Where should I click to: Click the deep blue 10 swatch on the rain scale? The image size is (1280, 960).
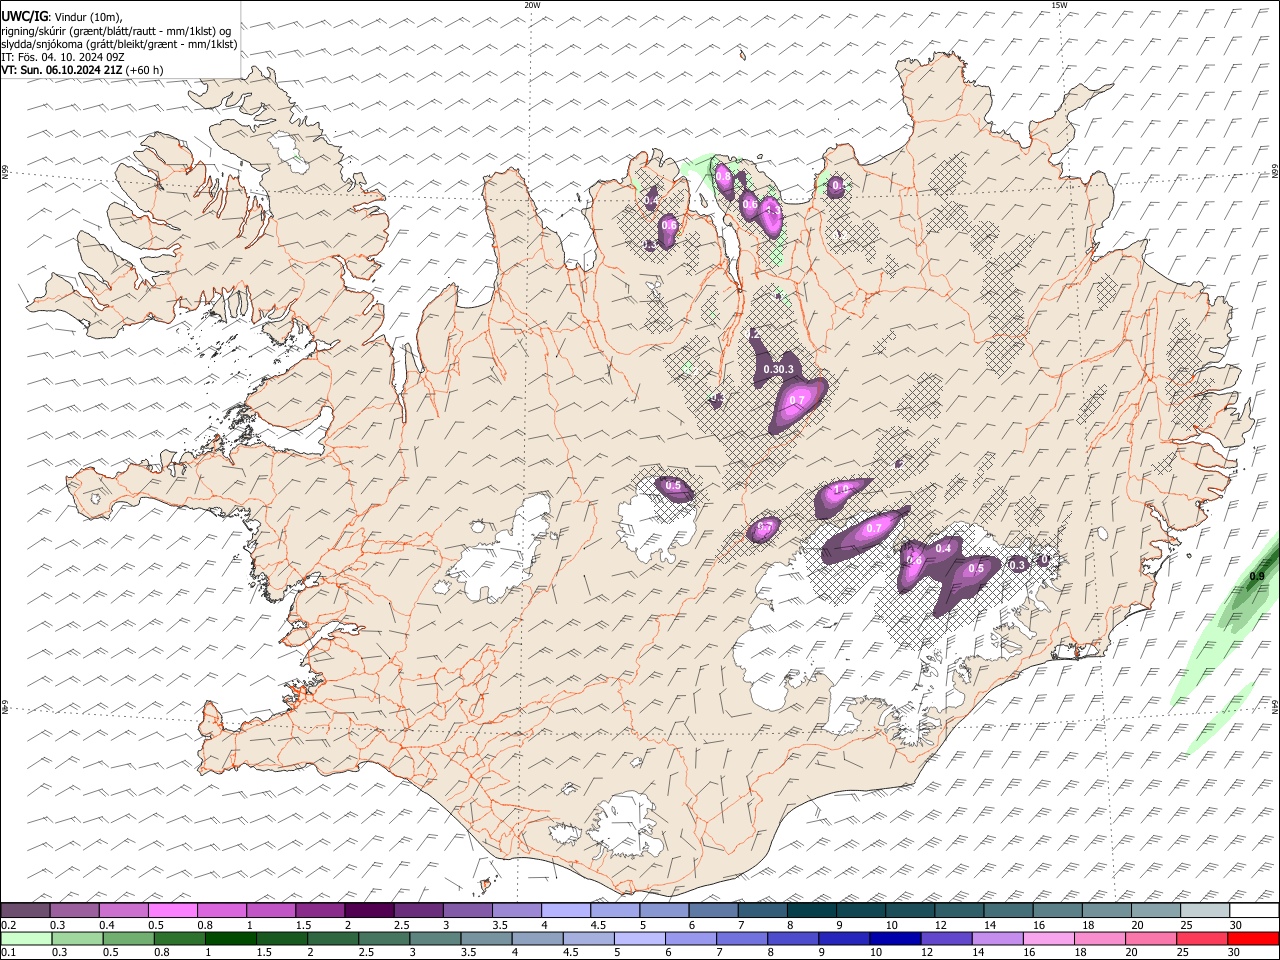(x=895, y=938)
